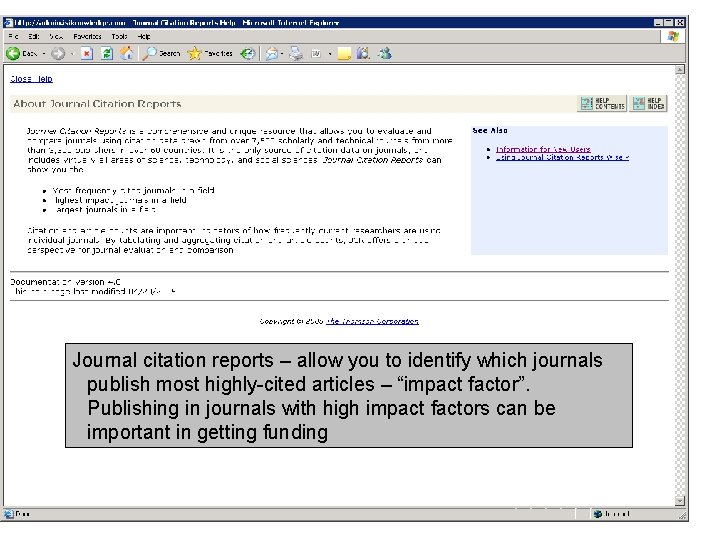
Task: Print the page with printer icon
Action: [296, 54]
